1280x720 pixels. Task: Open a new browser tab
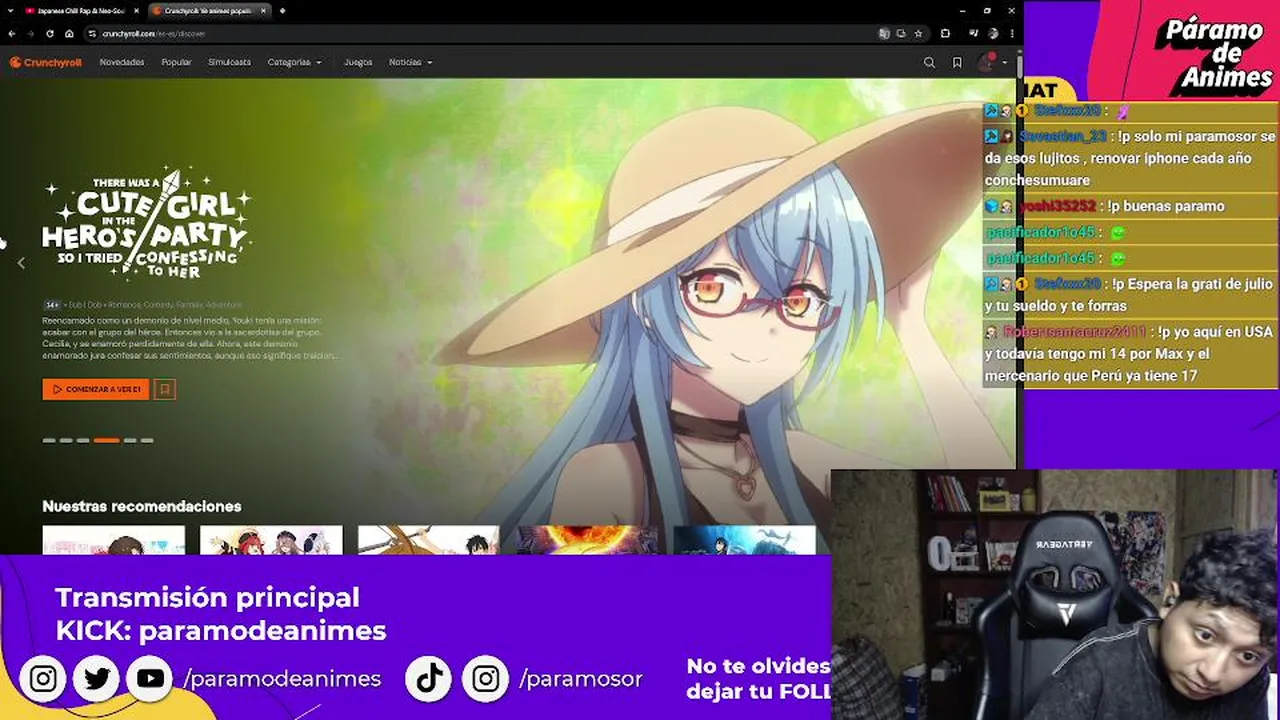click(x=282, y=11)
